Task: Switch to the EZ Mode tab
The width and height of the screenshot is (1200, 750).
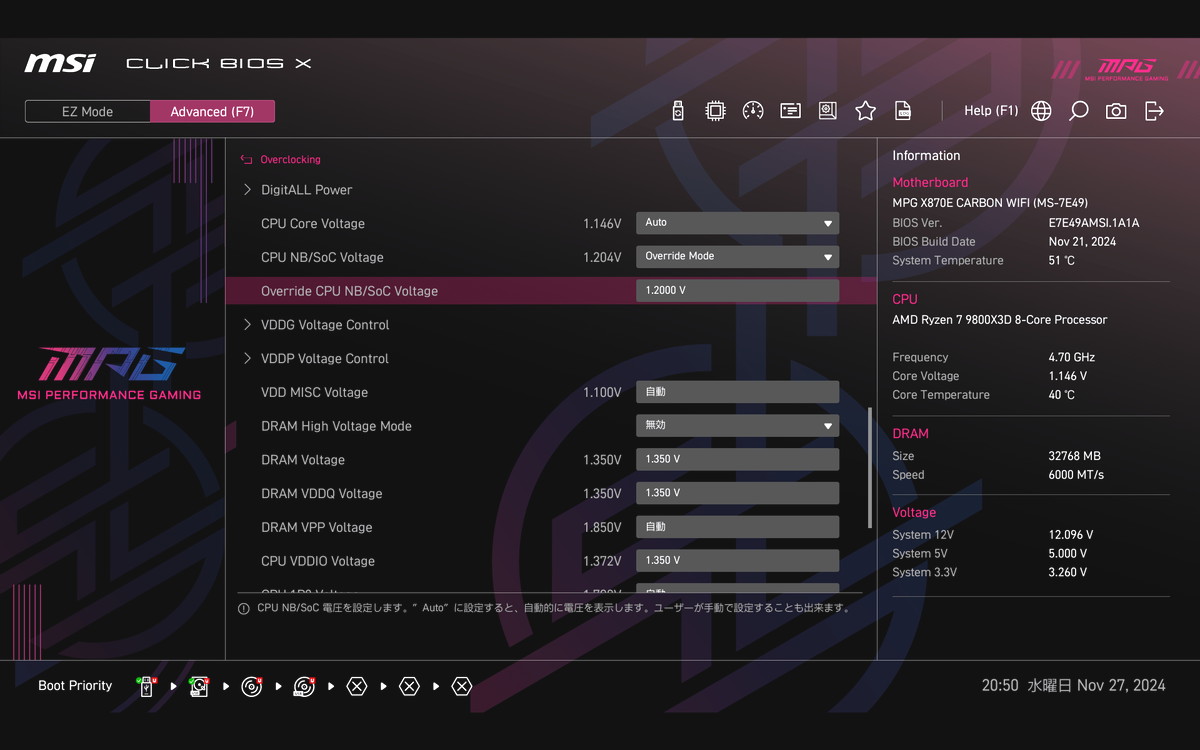Action: [x=88, y=112]
